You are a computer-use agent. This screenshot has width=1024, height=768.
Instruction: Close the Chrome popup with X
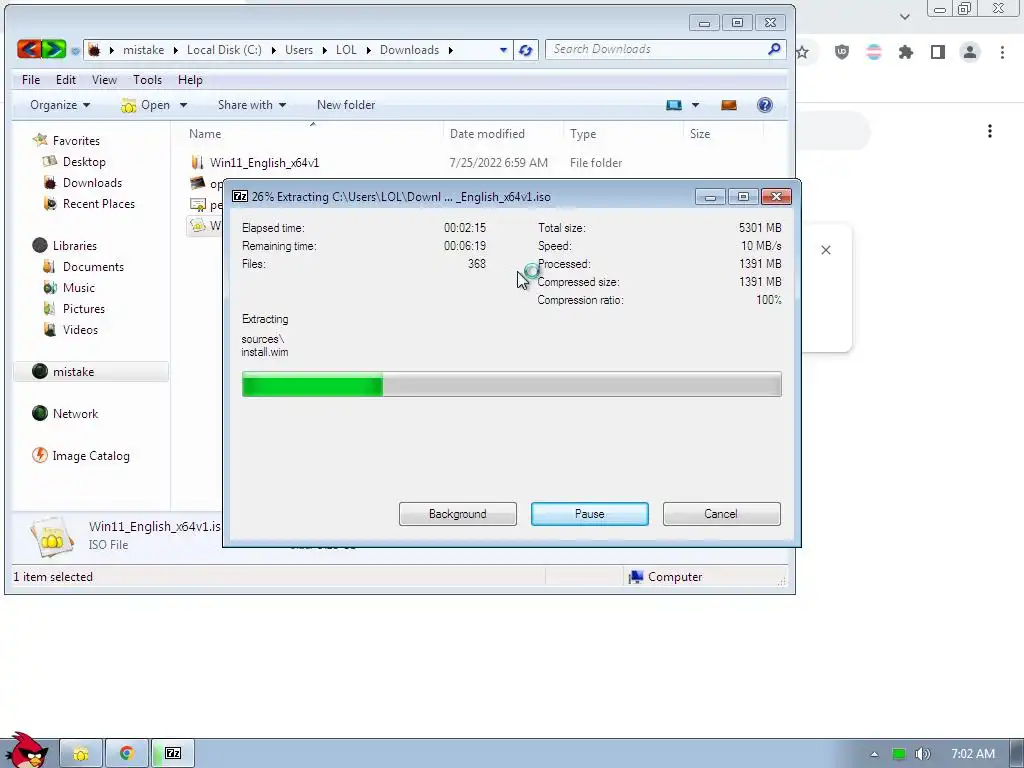coord(825,250)
